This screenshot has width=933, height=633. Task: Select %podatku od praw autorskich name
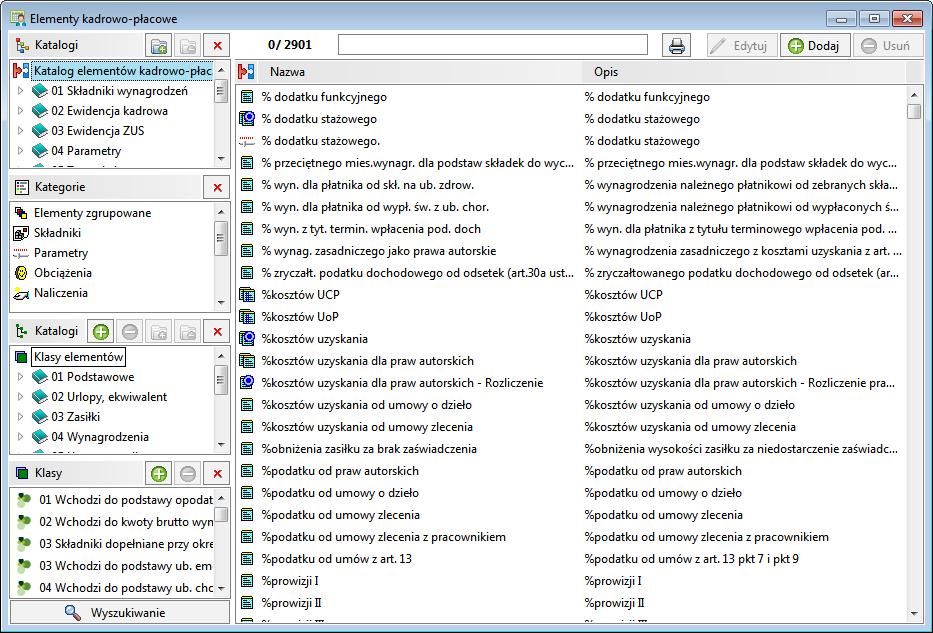coord(340,471)
